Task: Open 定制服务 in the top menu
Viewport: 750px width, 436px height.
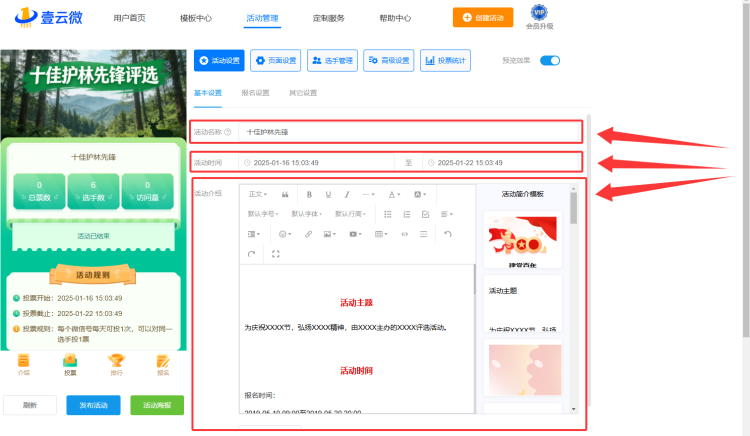Action: [329, 18]
